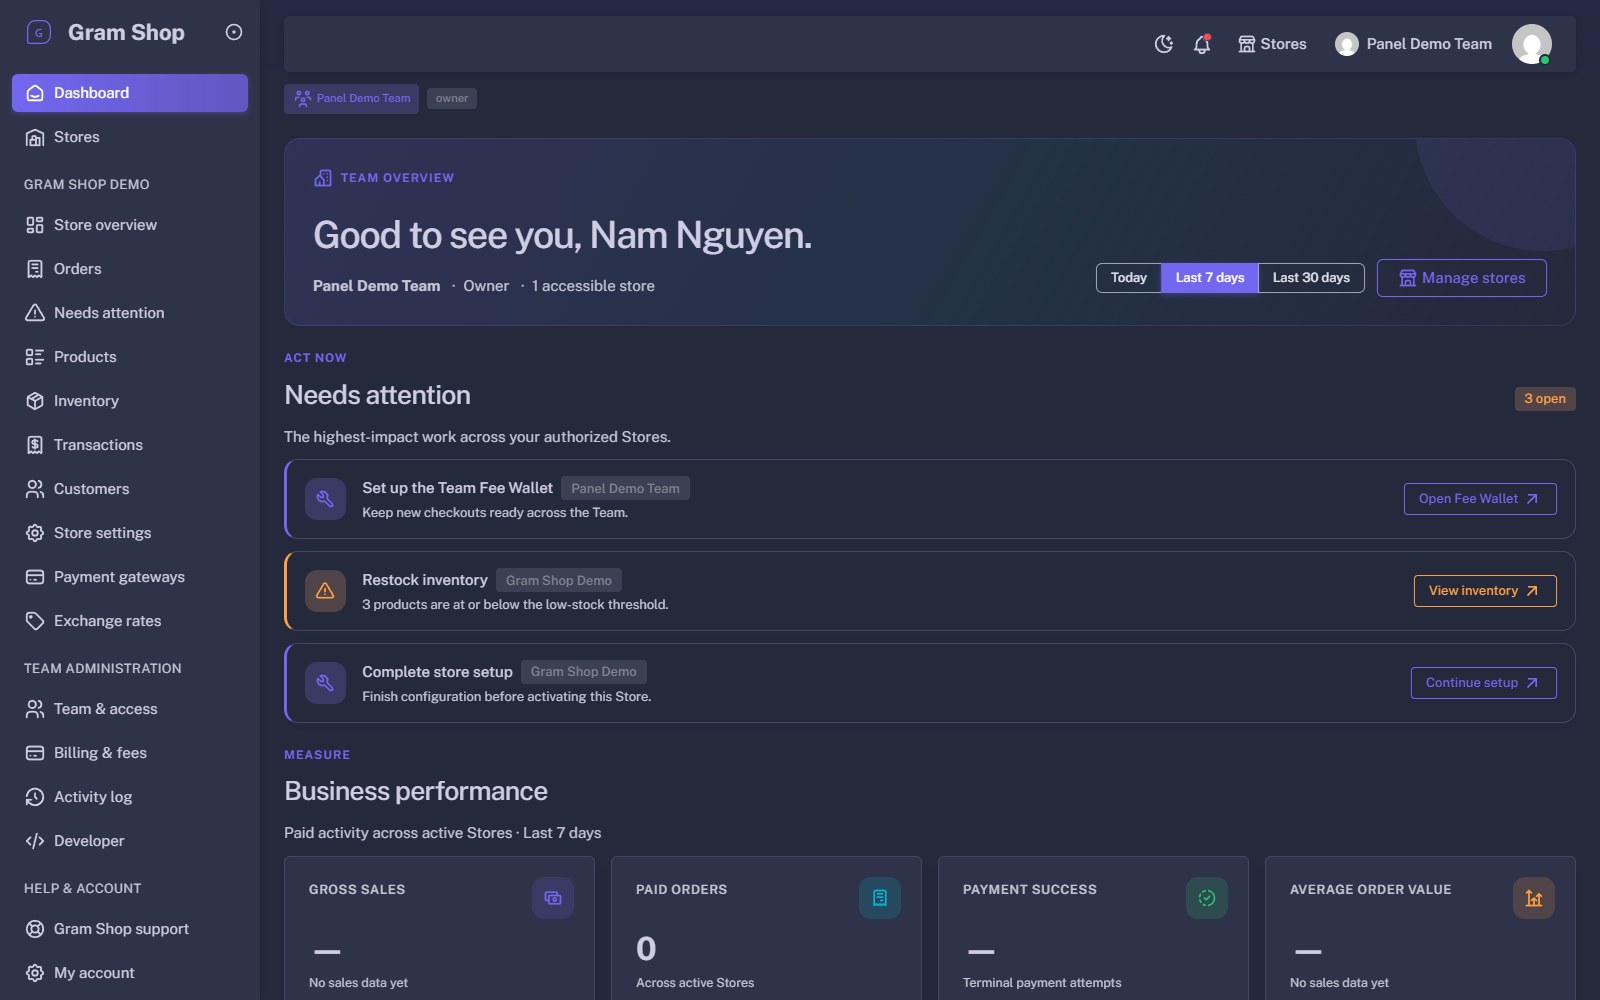Open notifications bell icon
The width and height of the screenshot is (1600, 1000).
click(x=1202, y=44)
